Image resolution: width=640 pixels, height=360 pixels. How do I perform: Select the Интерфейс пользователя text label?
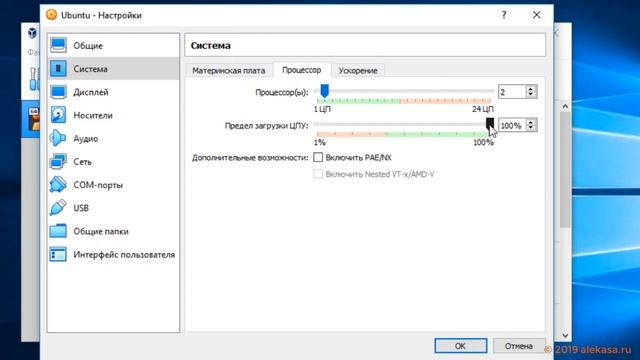pyautogui.click(x=124, y=255)
